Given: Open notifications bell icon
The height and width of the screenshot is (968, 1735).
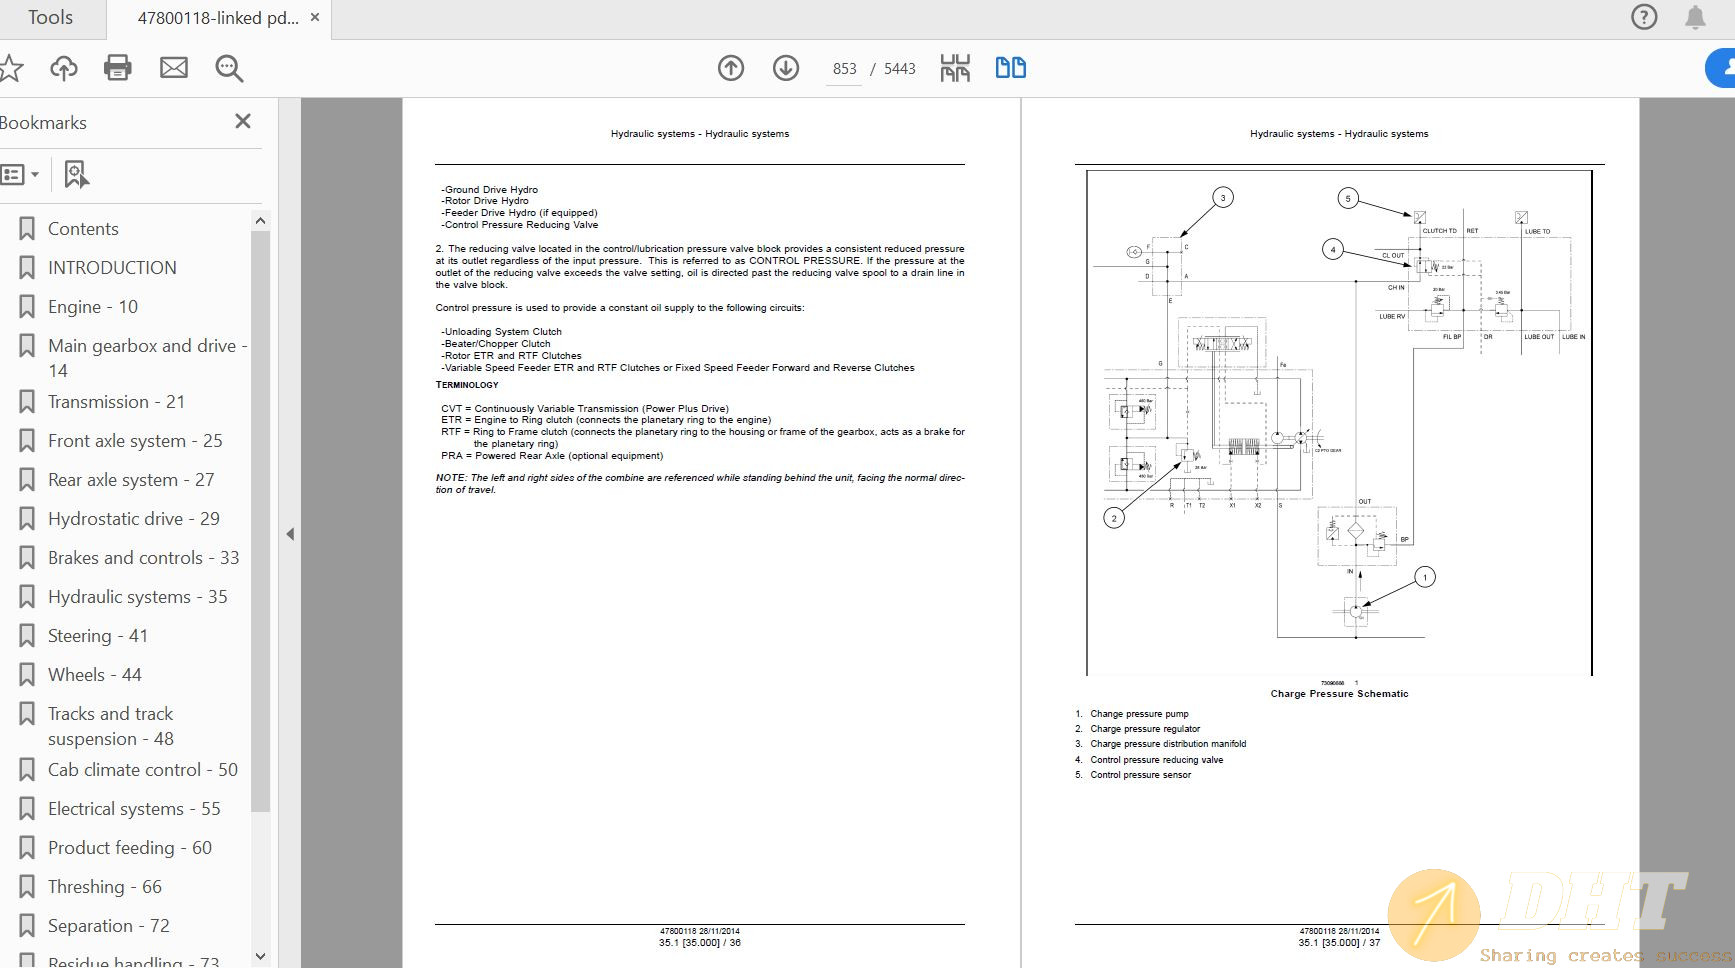Looking at the screenshot, I should pyautogui.click(x=1695, y=18).
